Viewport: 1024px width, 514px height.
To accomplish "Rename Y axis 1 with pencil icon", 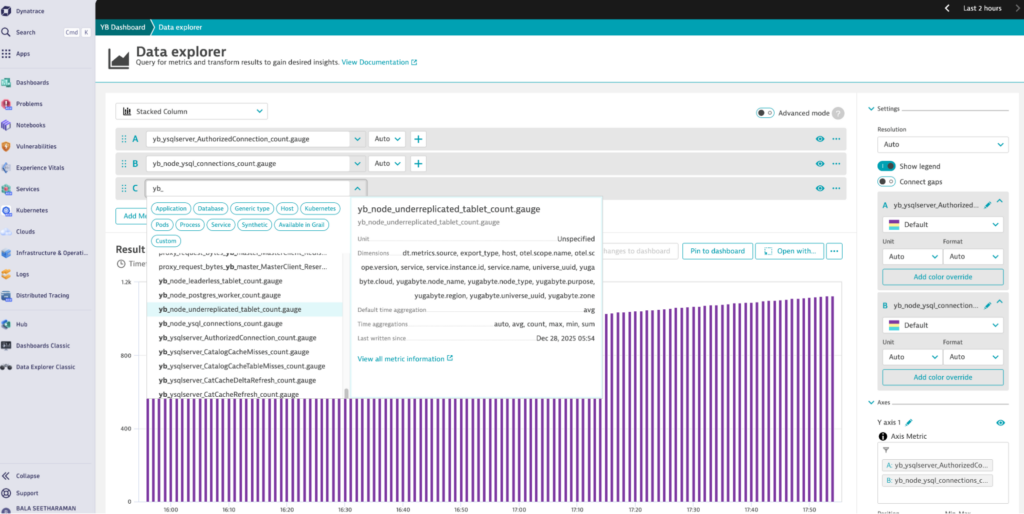I will (908, 423).
